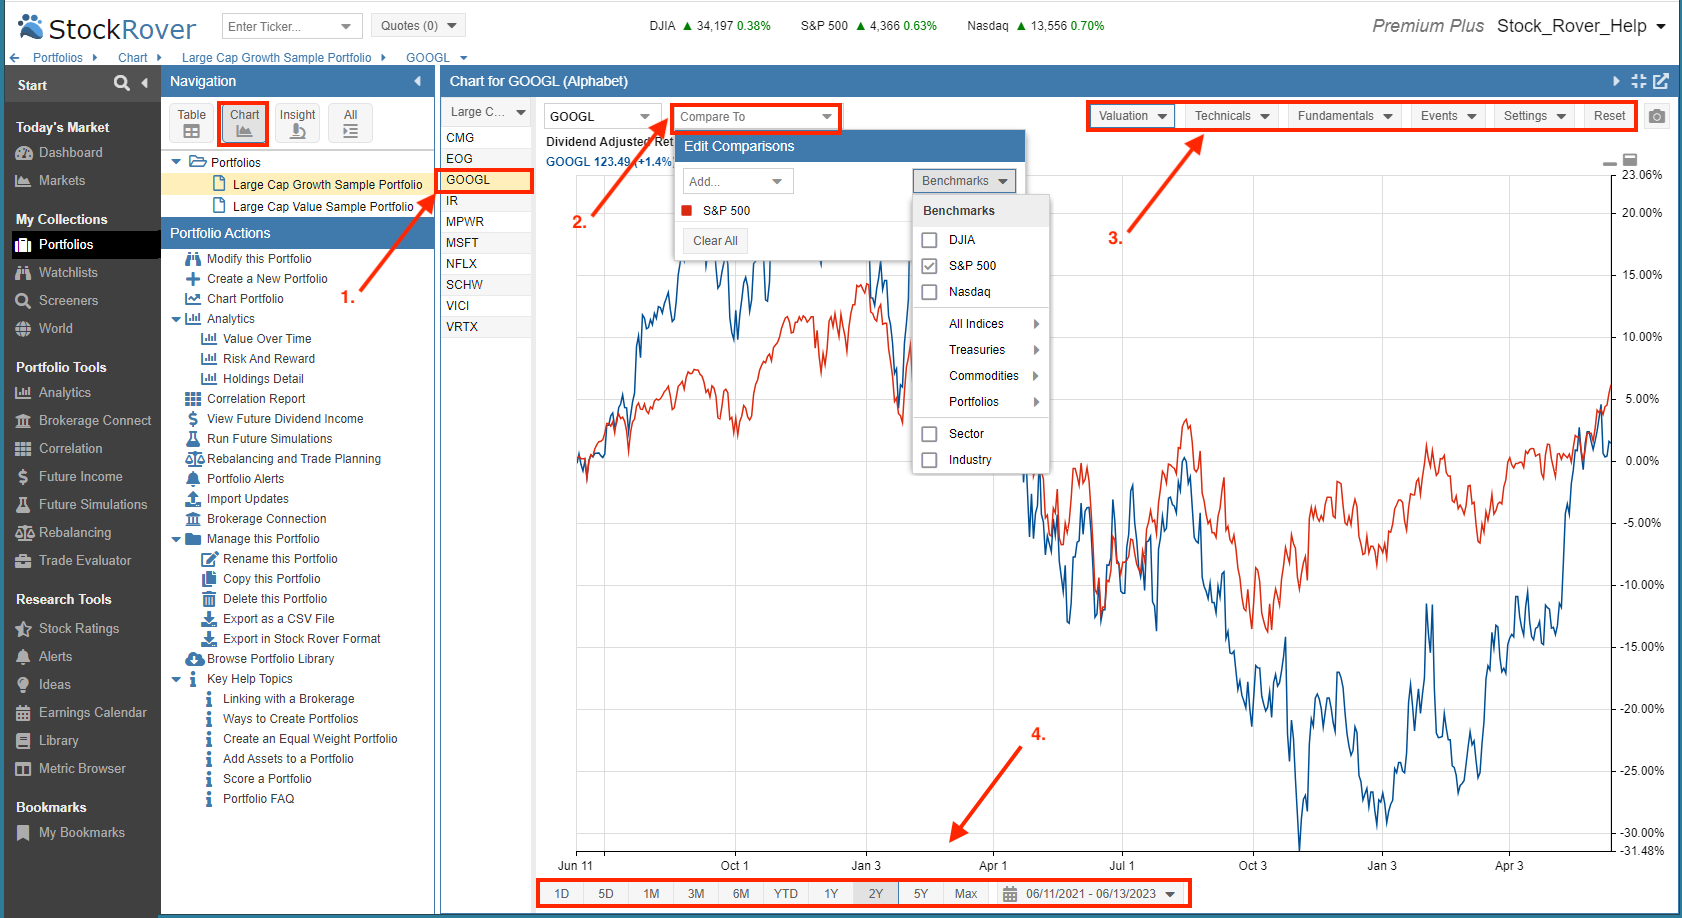The width and height of the screenshot is (1682, 918).
Task: Select Large Cap Value Sample Portfolio
Action: [x=323, y=207]
